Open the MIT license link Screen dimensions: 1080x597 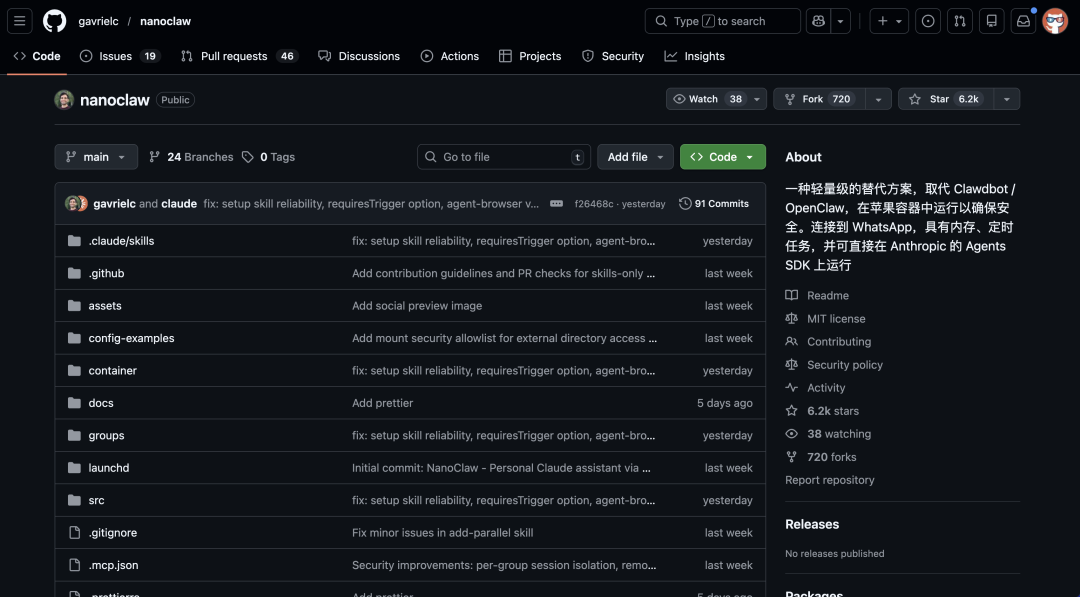[x=834, y=318]
